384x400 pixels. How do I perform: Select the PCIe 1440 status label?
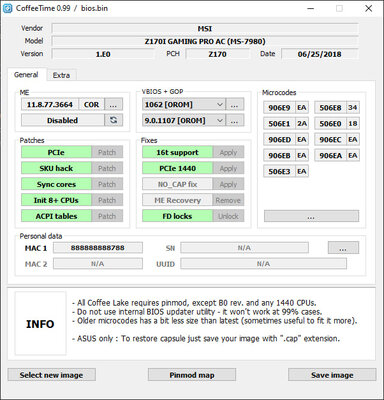pos(177,168)
